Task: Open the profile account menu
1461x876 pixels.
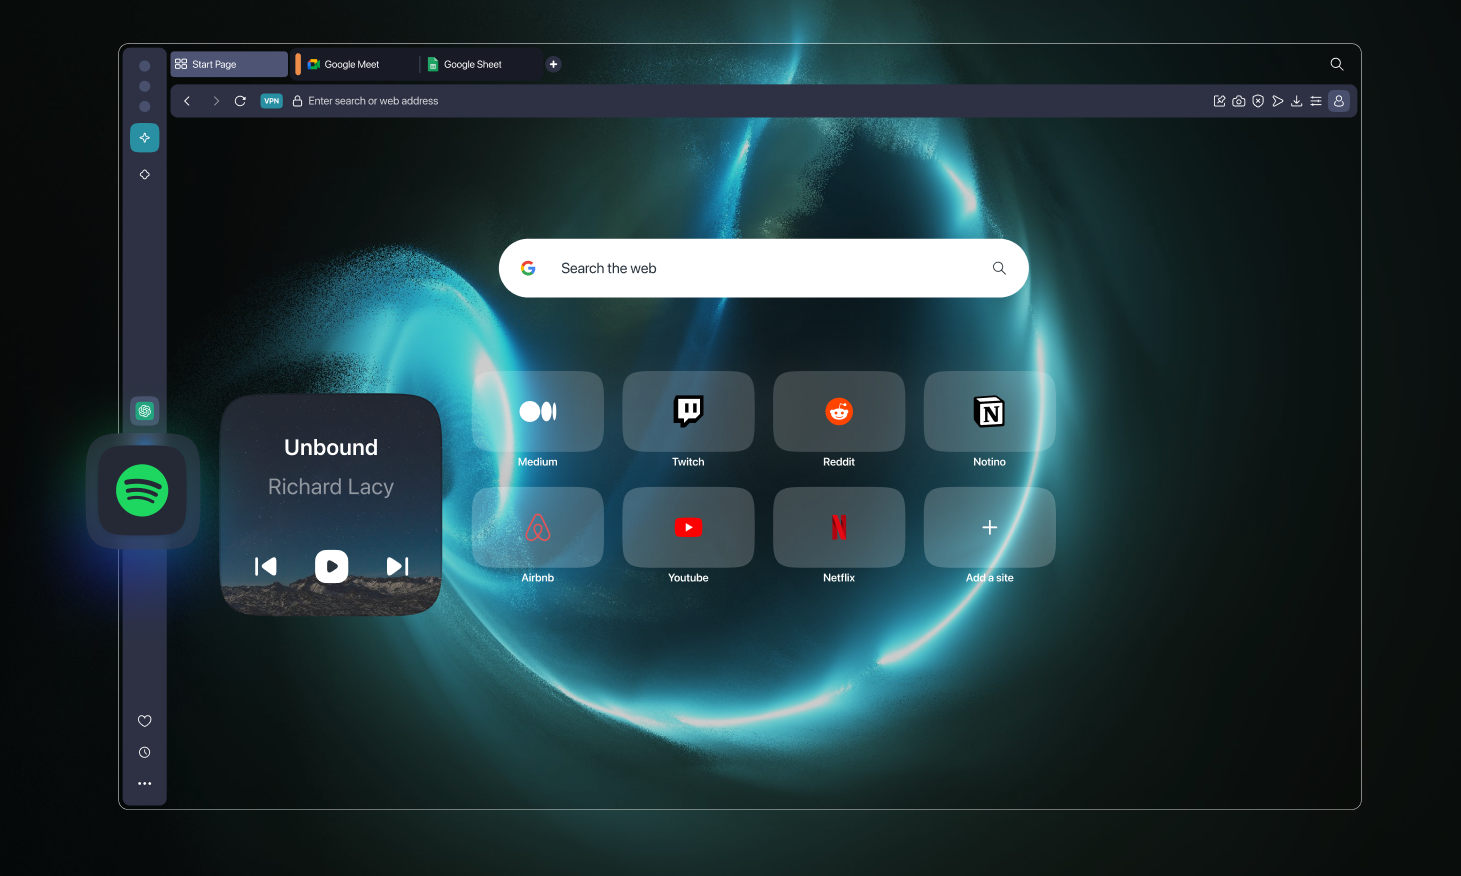Action: click(1338, 101)
